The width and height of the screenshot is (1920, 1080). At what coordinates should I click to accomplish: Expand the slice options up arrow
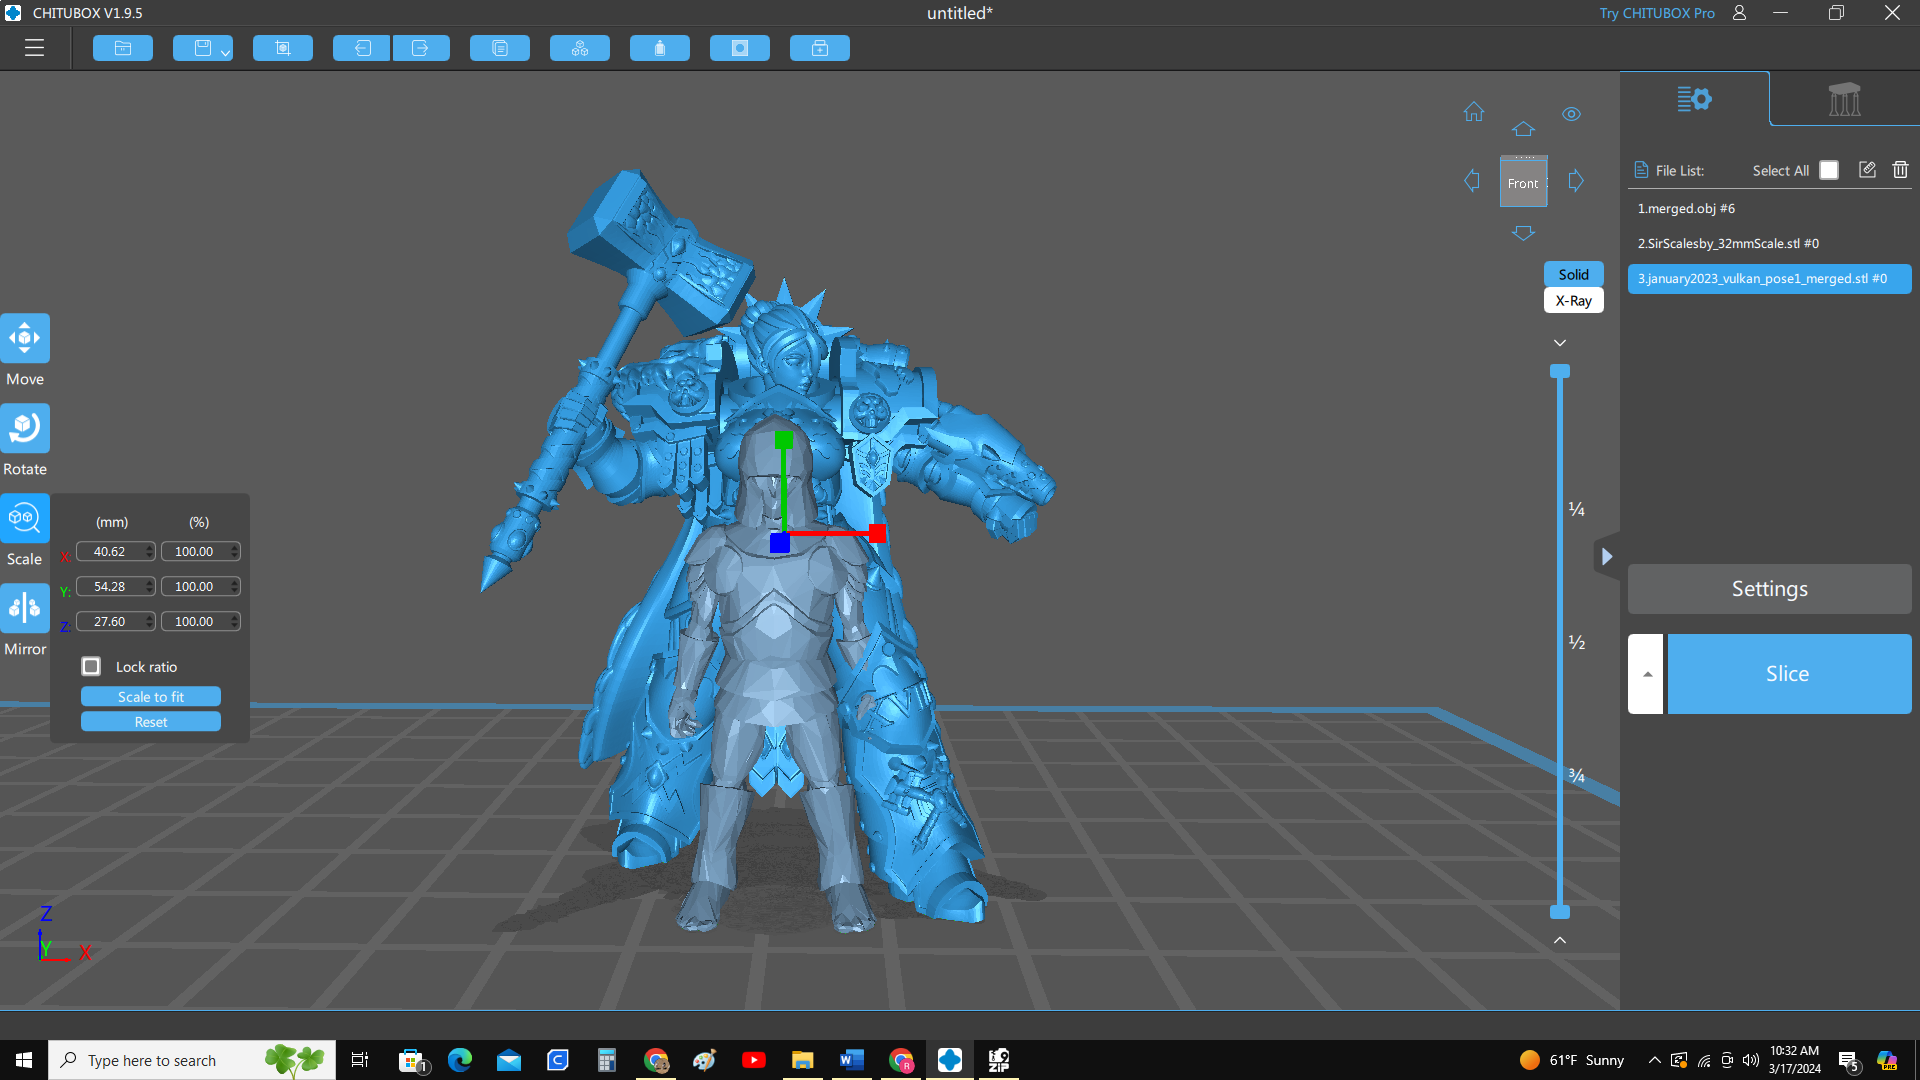[1646, 674]
